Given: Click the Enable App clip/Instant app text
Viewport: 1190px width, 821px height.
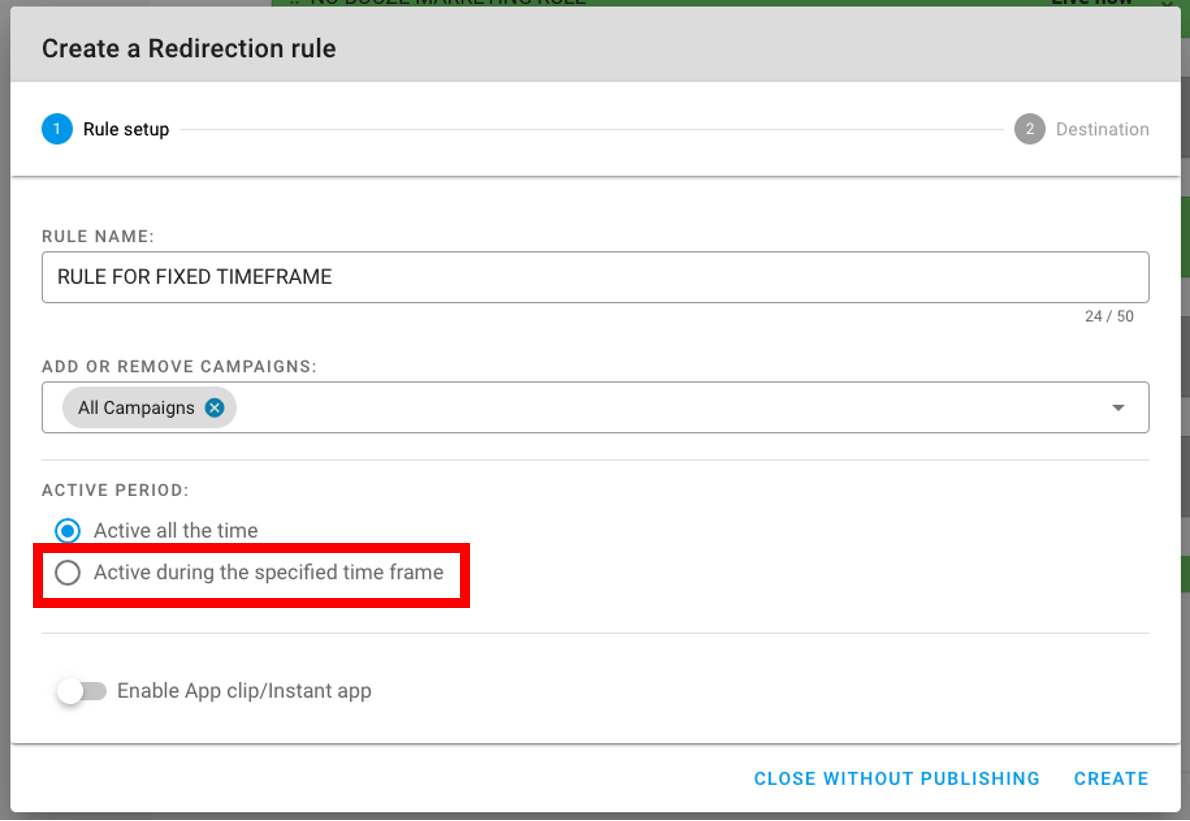Looking at the screenshot, I should 244,691.
